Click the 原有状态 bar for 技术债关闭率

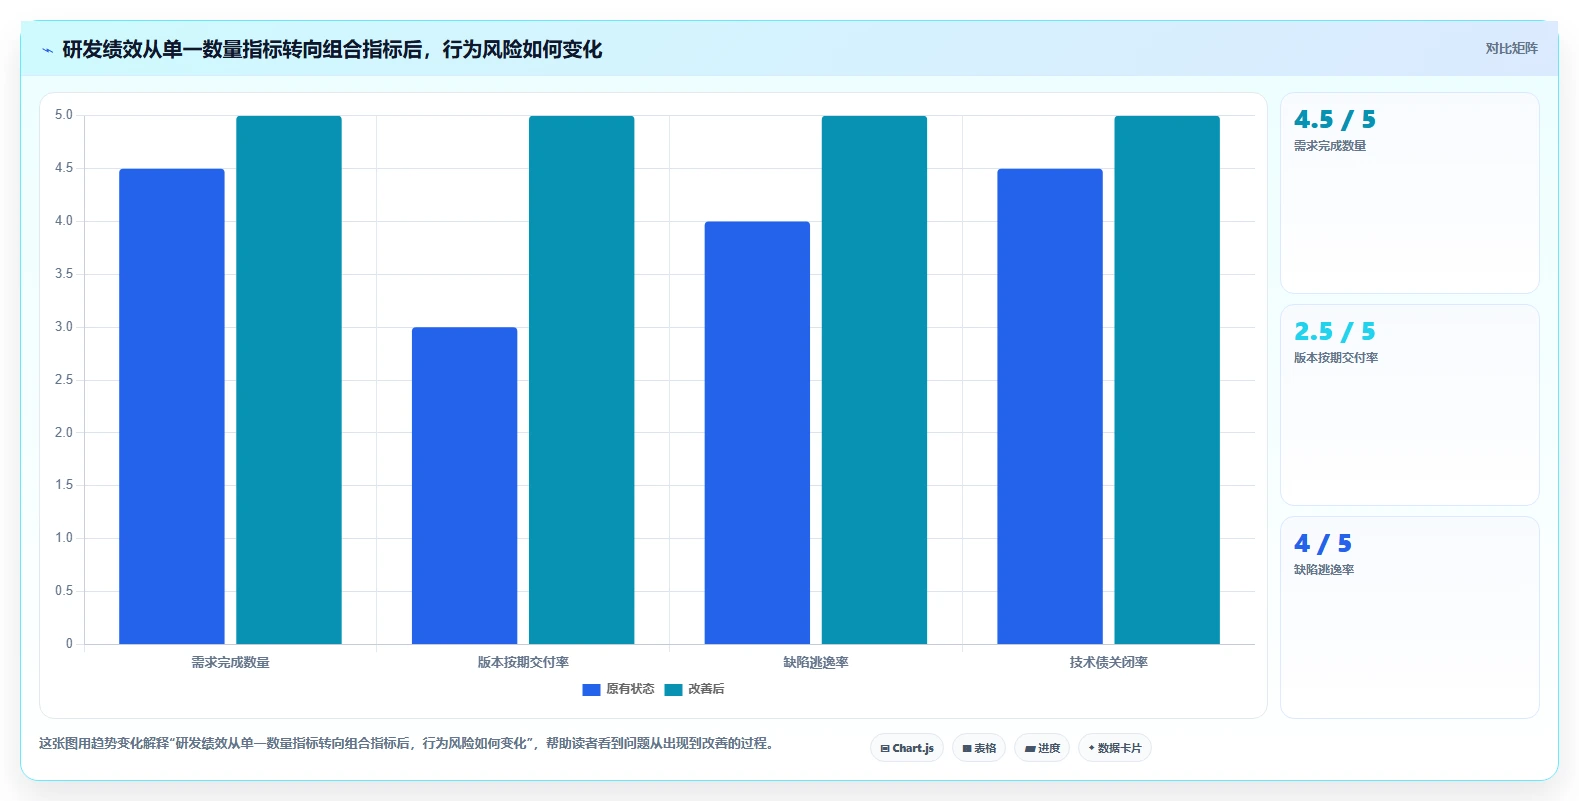pos(1050,406)
